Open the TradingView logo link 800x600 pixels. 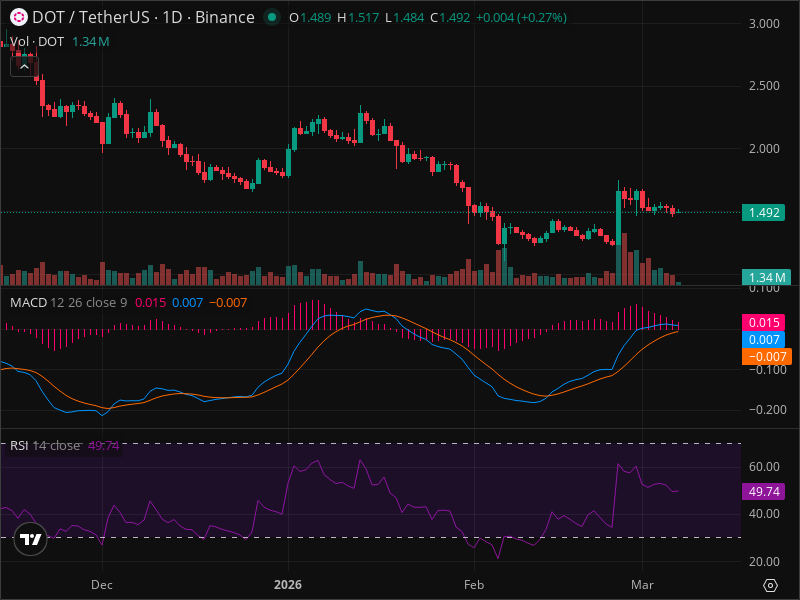[31, 539]
